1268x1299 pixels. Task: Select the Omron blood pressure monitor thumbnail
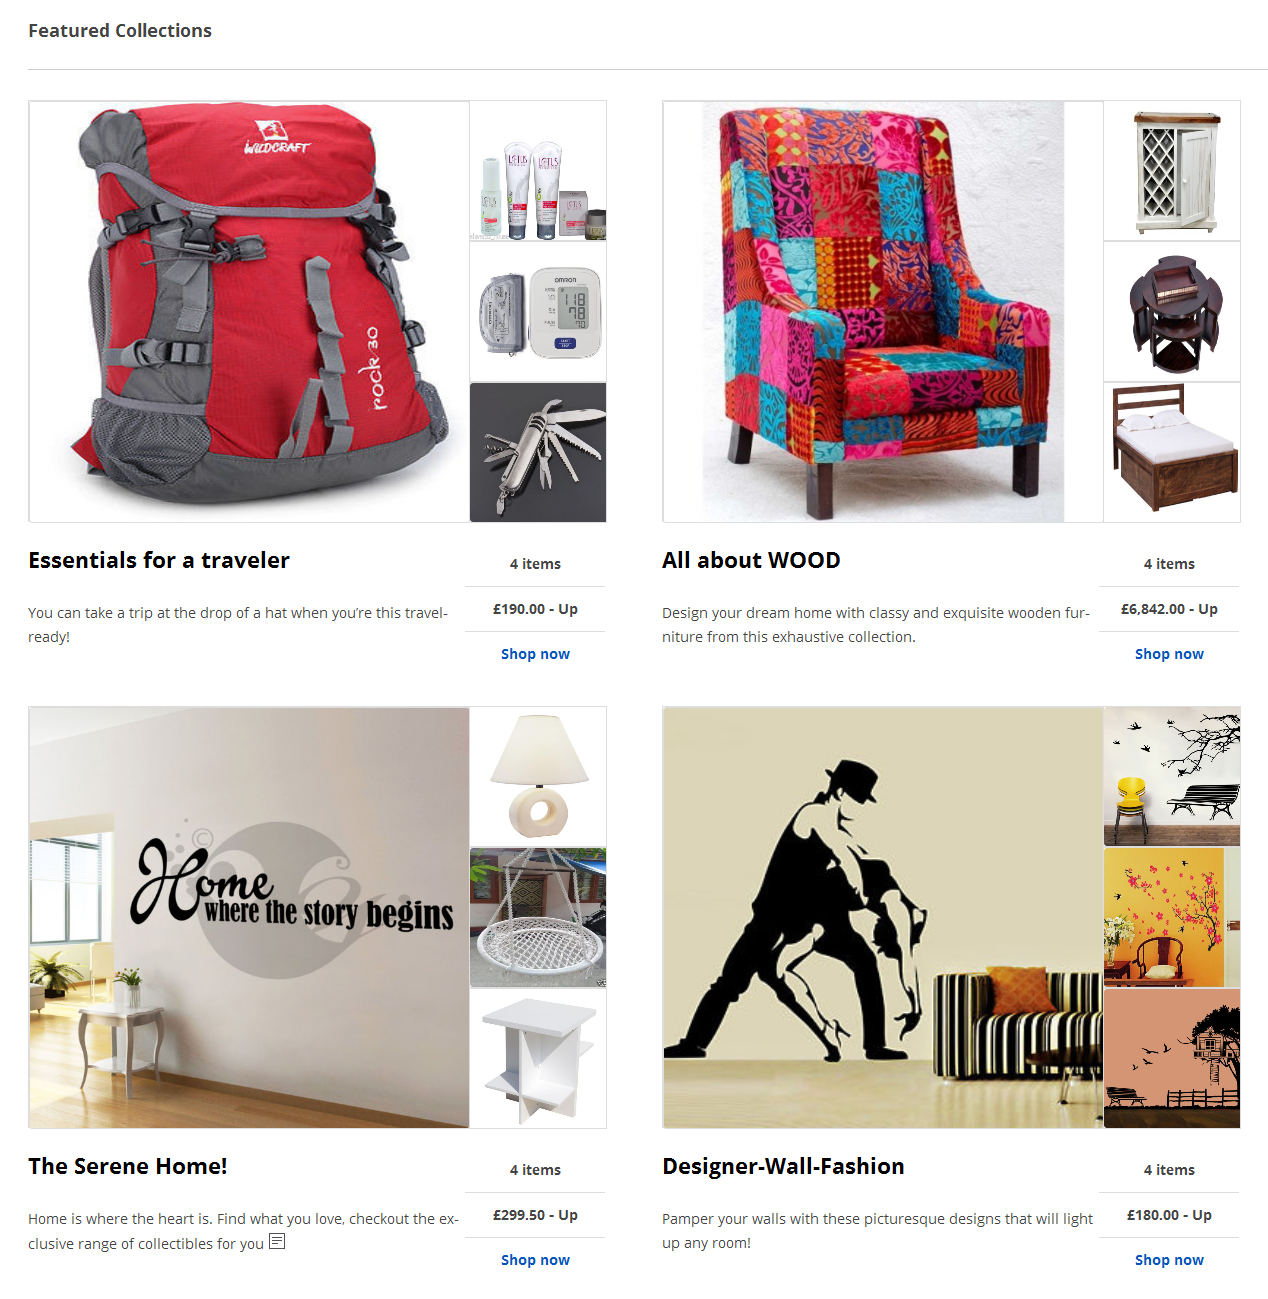[538, 312]
